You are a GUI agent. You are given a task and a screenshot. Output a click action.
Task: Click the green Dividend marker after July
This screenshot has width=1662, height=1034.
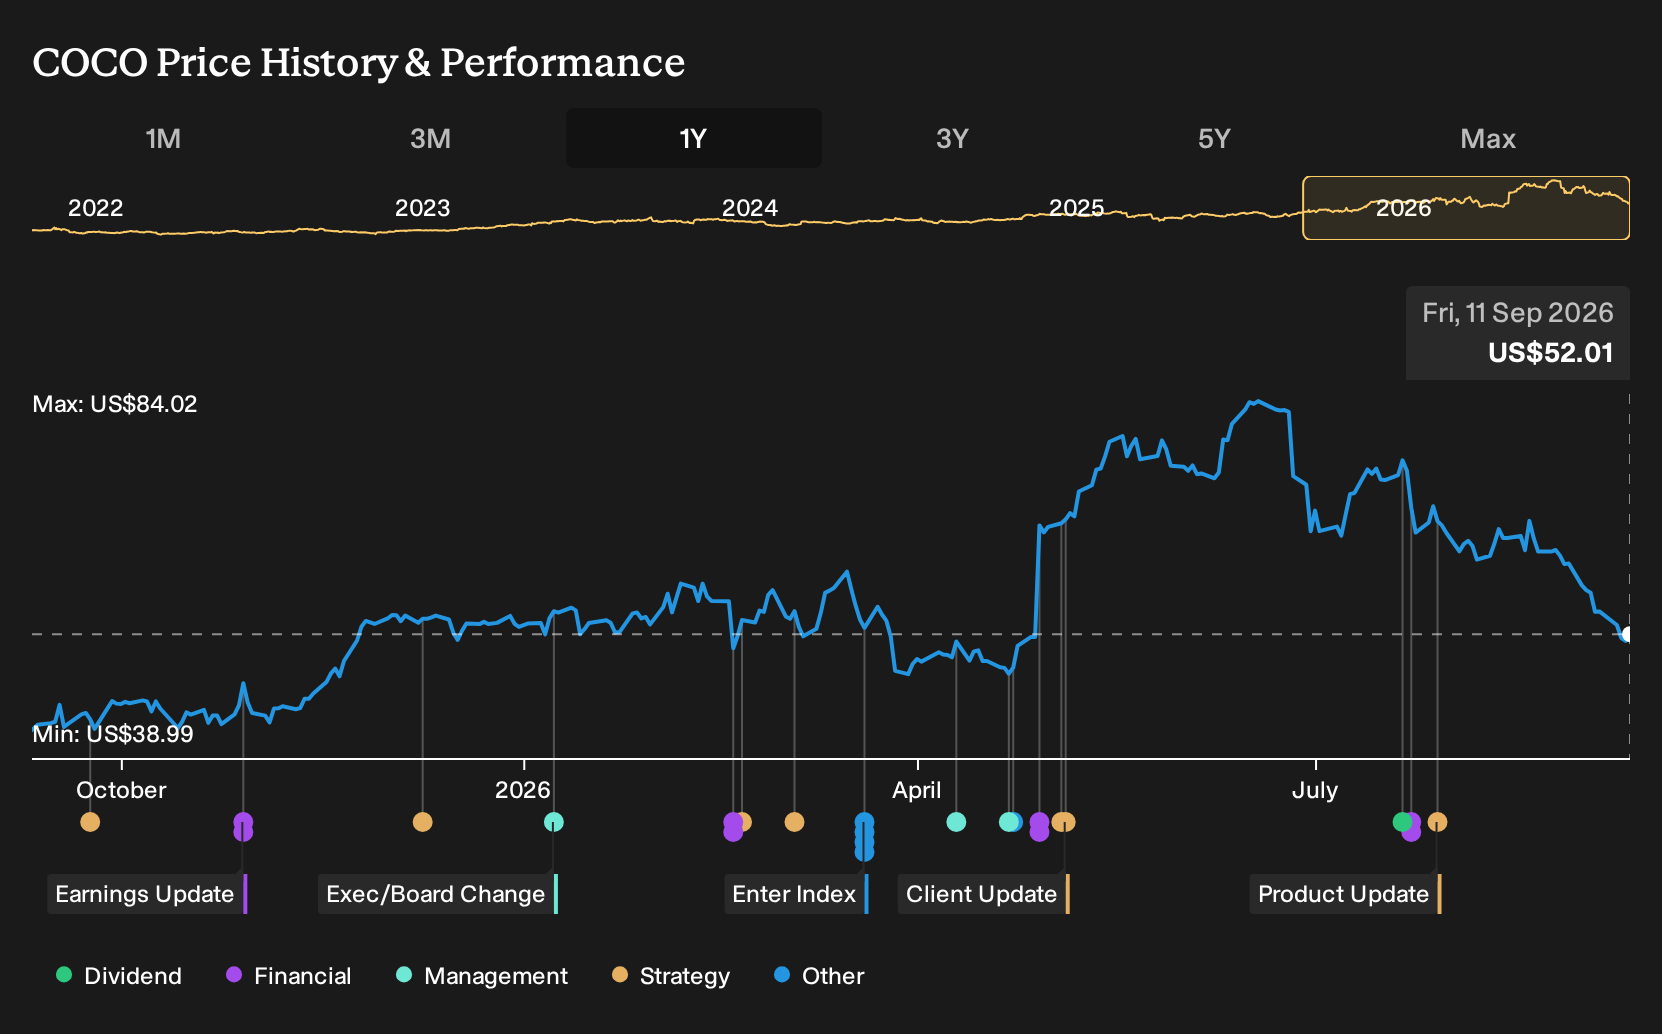(x=1402, y=822)
